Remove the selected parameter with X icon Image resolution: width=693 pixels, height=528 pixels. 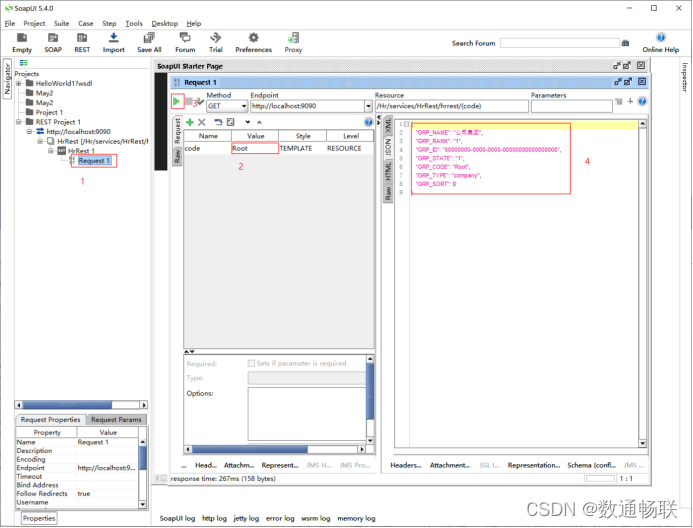pos(202,122)
